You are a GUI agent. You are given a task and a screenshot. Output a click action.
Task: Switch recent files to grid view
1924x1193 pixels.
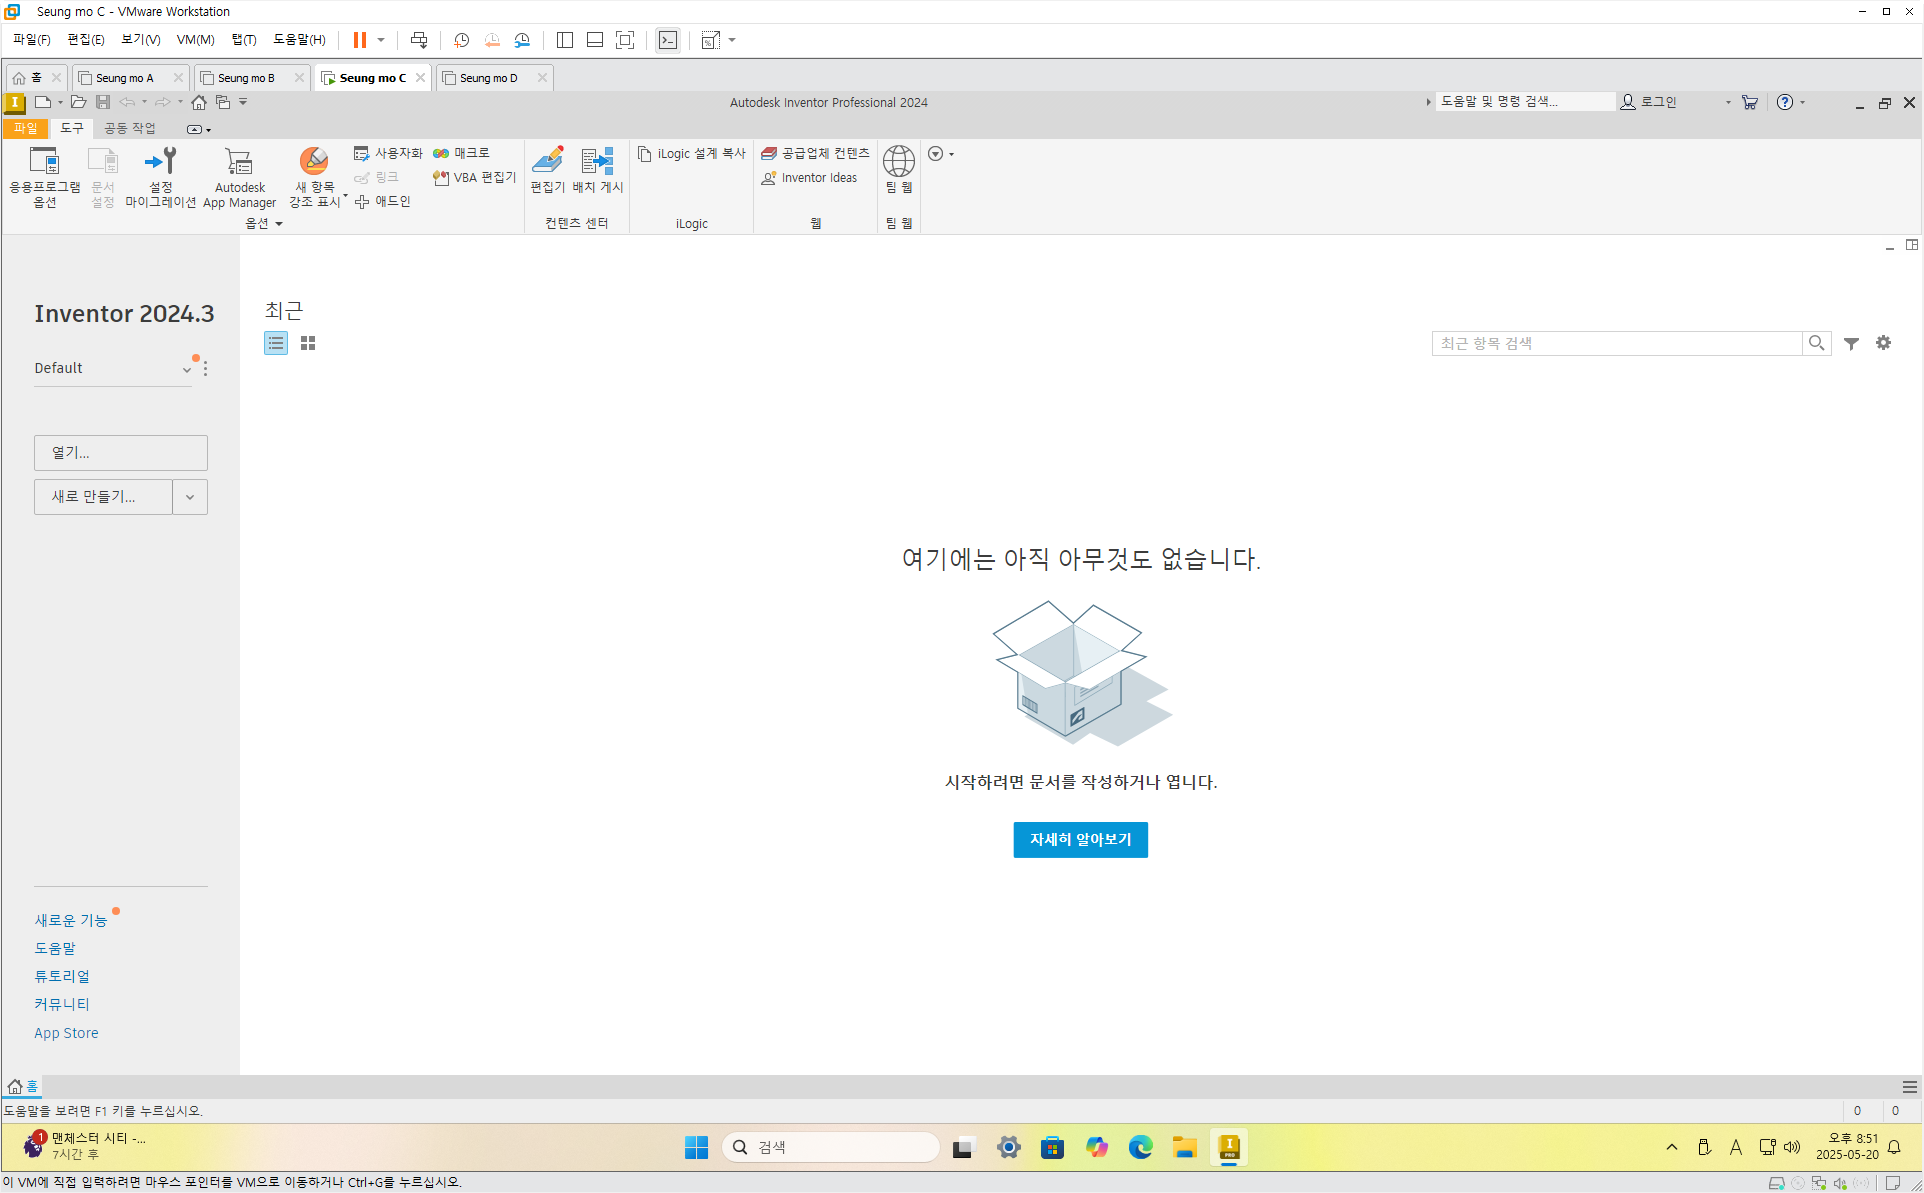coord(308,343)
